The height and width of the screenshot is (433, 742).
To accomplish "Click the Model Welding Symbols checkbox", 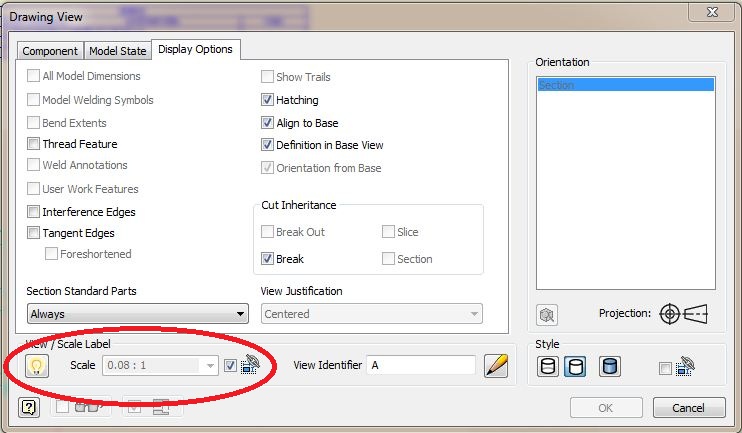I will point(33,99).
